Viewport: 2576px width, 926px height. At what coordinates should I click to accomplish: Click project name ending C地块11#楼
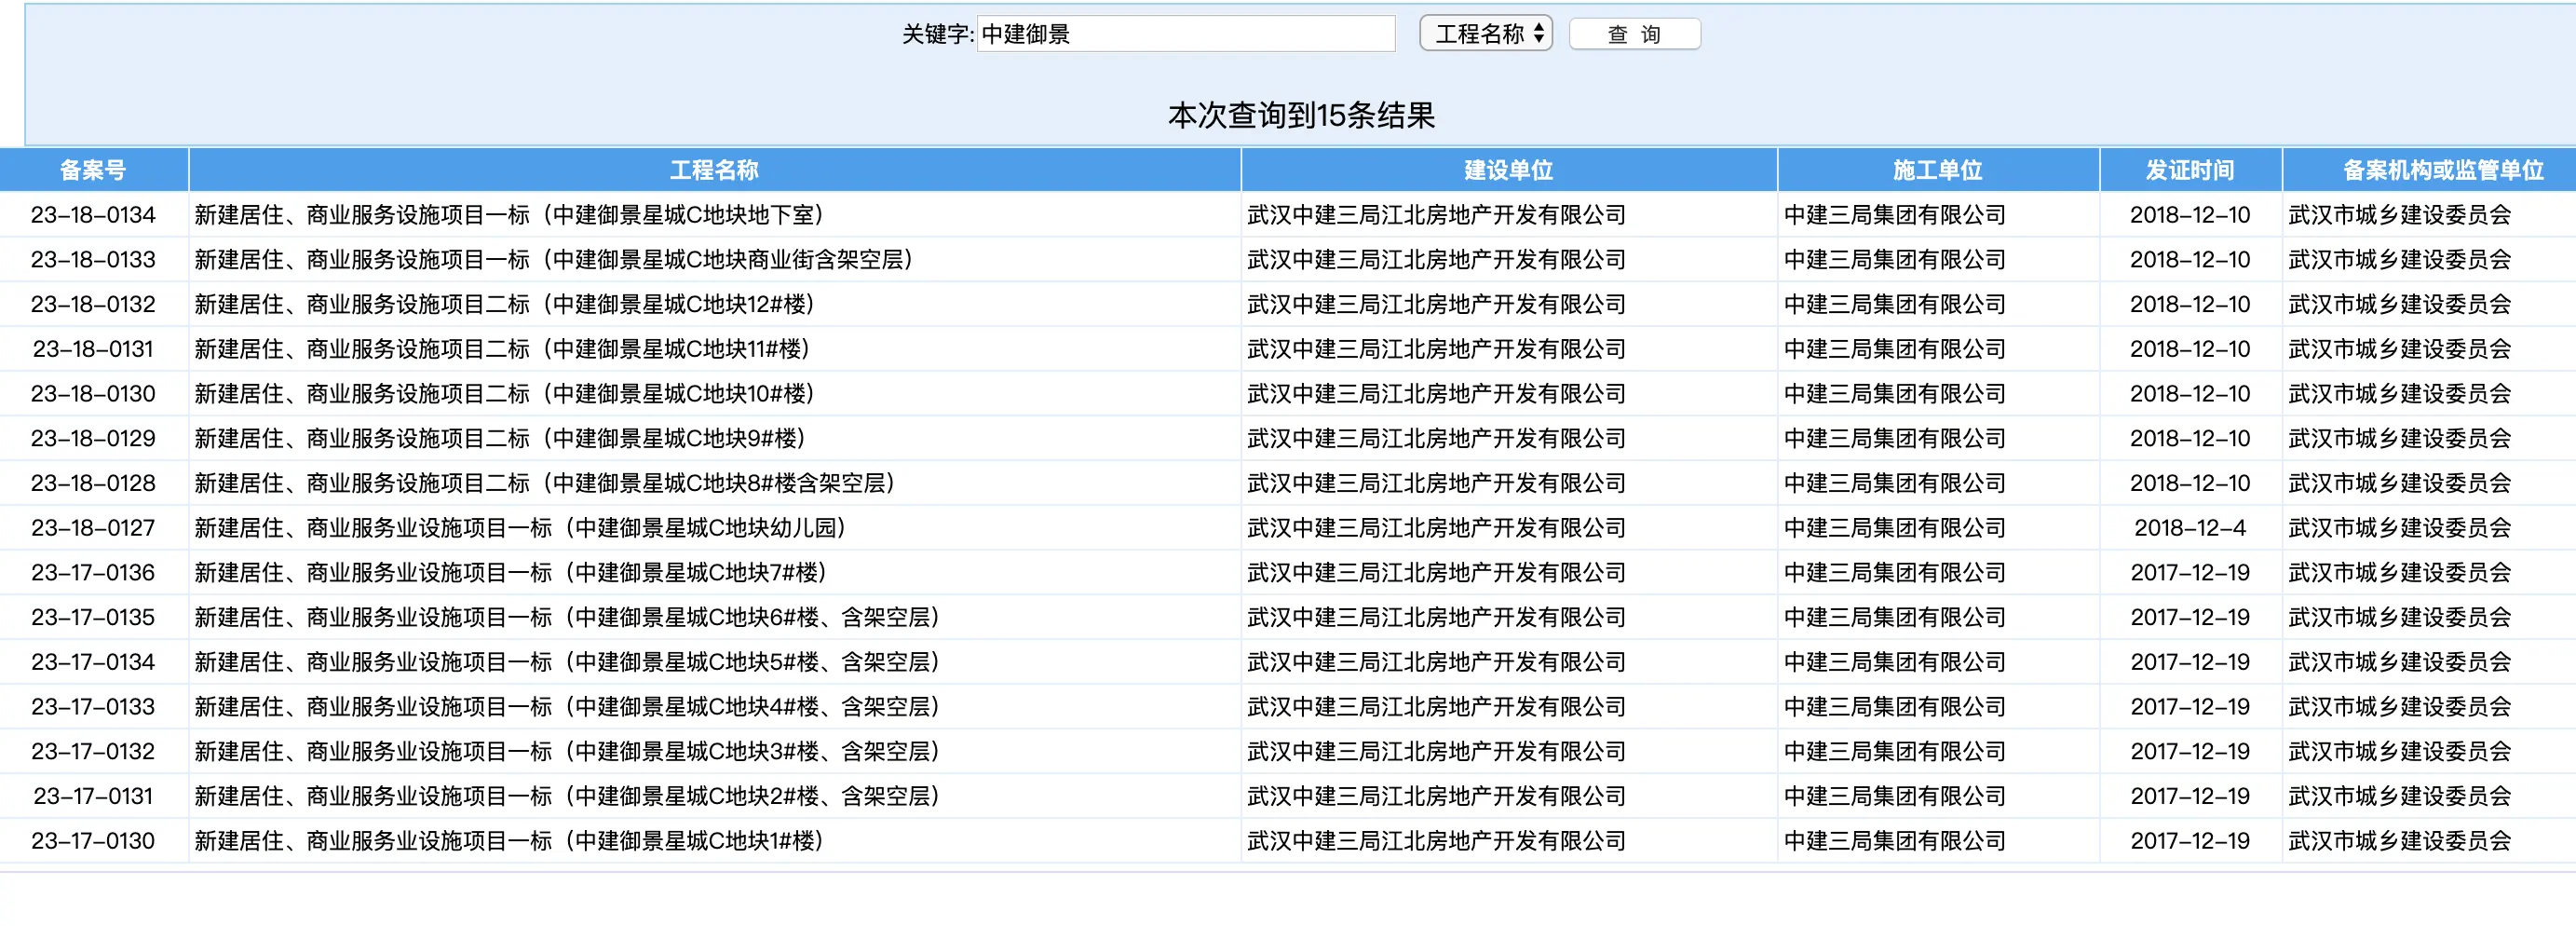pyautogui.click(x=505, y=349)
